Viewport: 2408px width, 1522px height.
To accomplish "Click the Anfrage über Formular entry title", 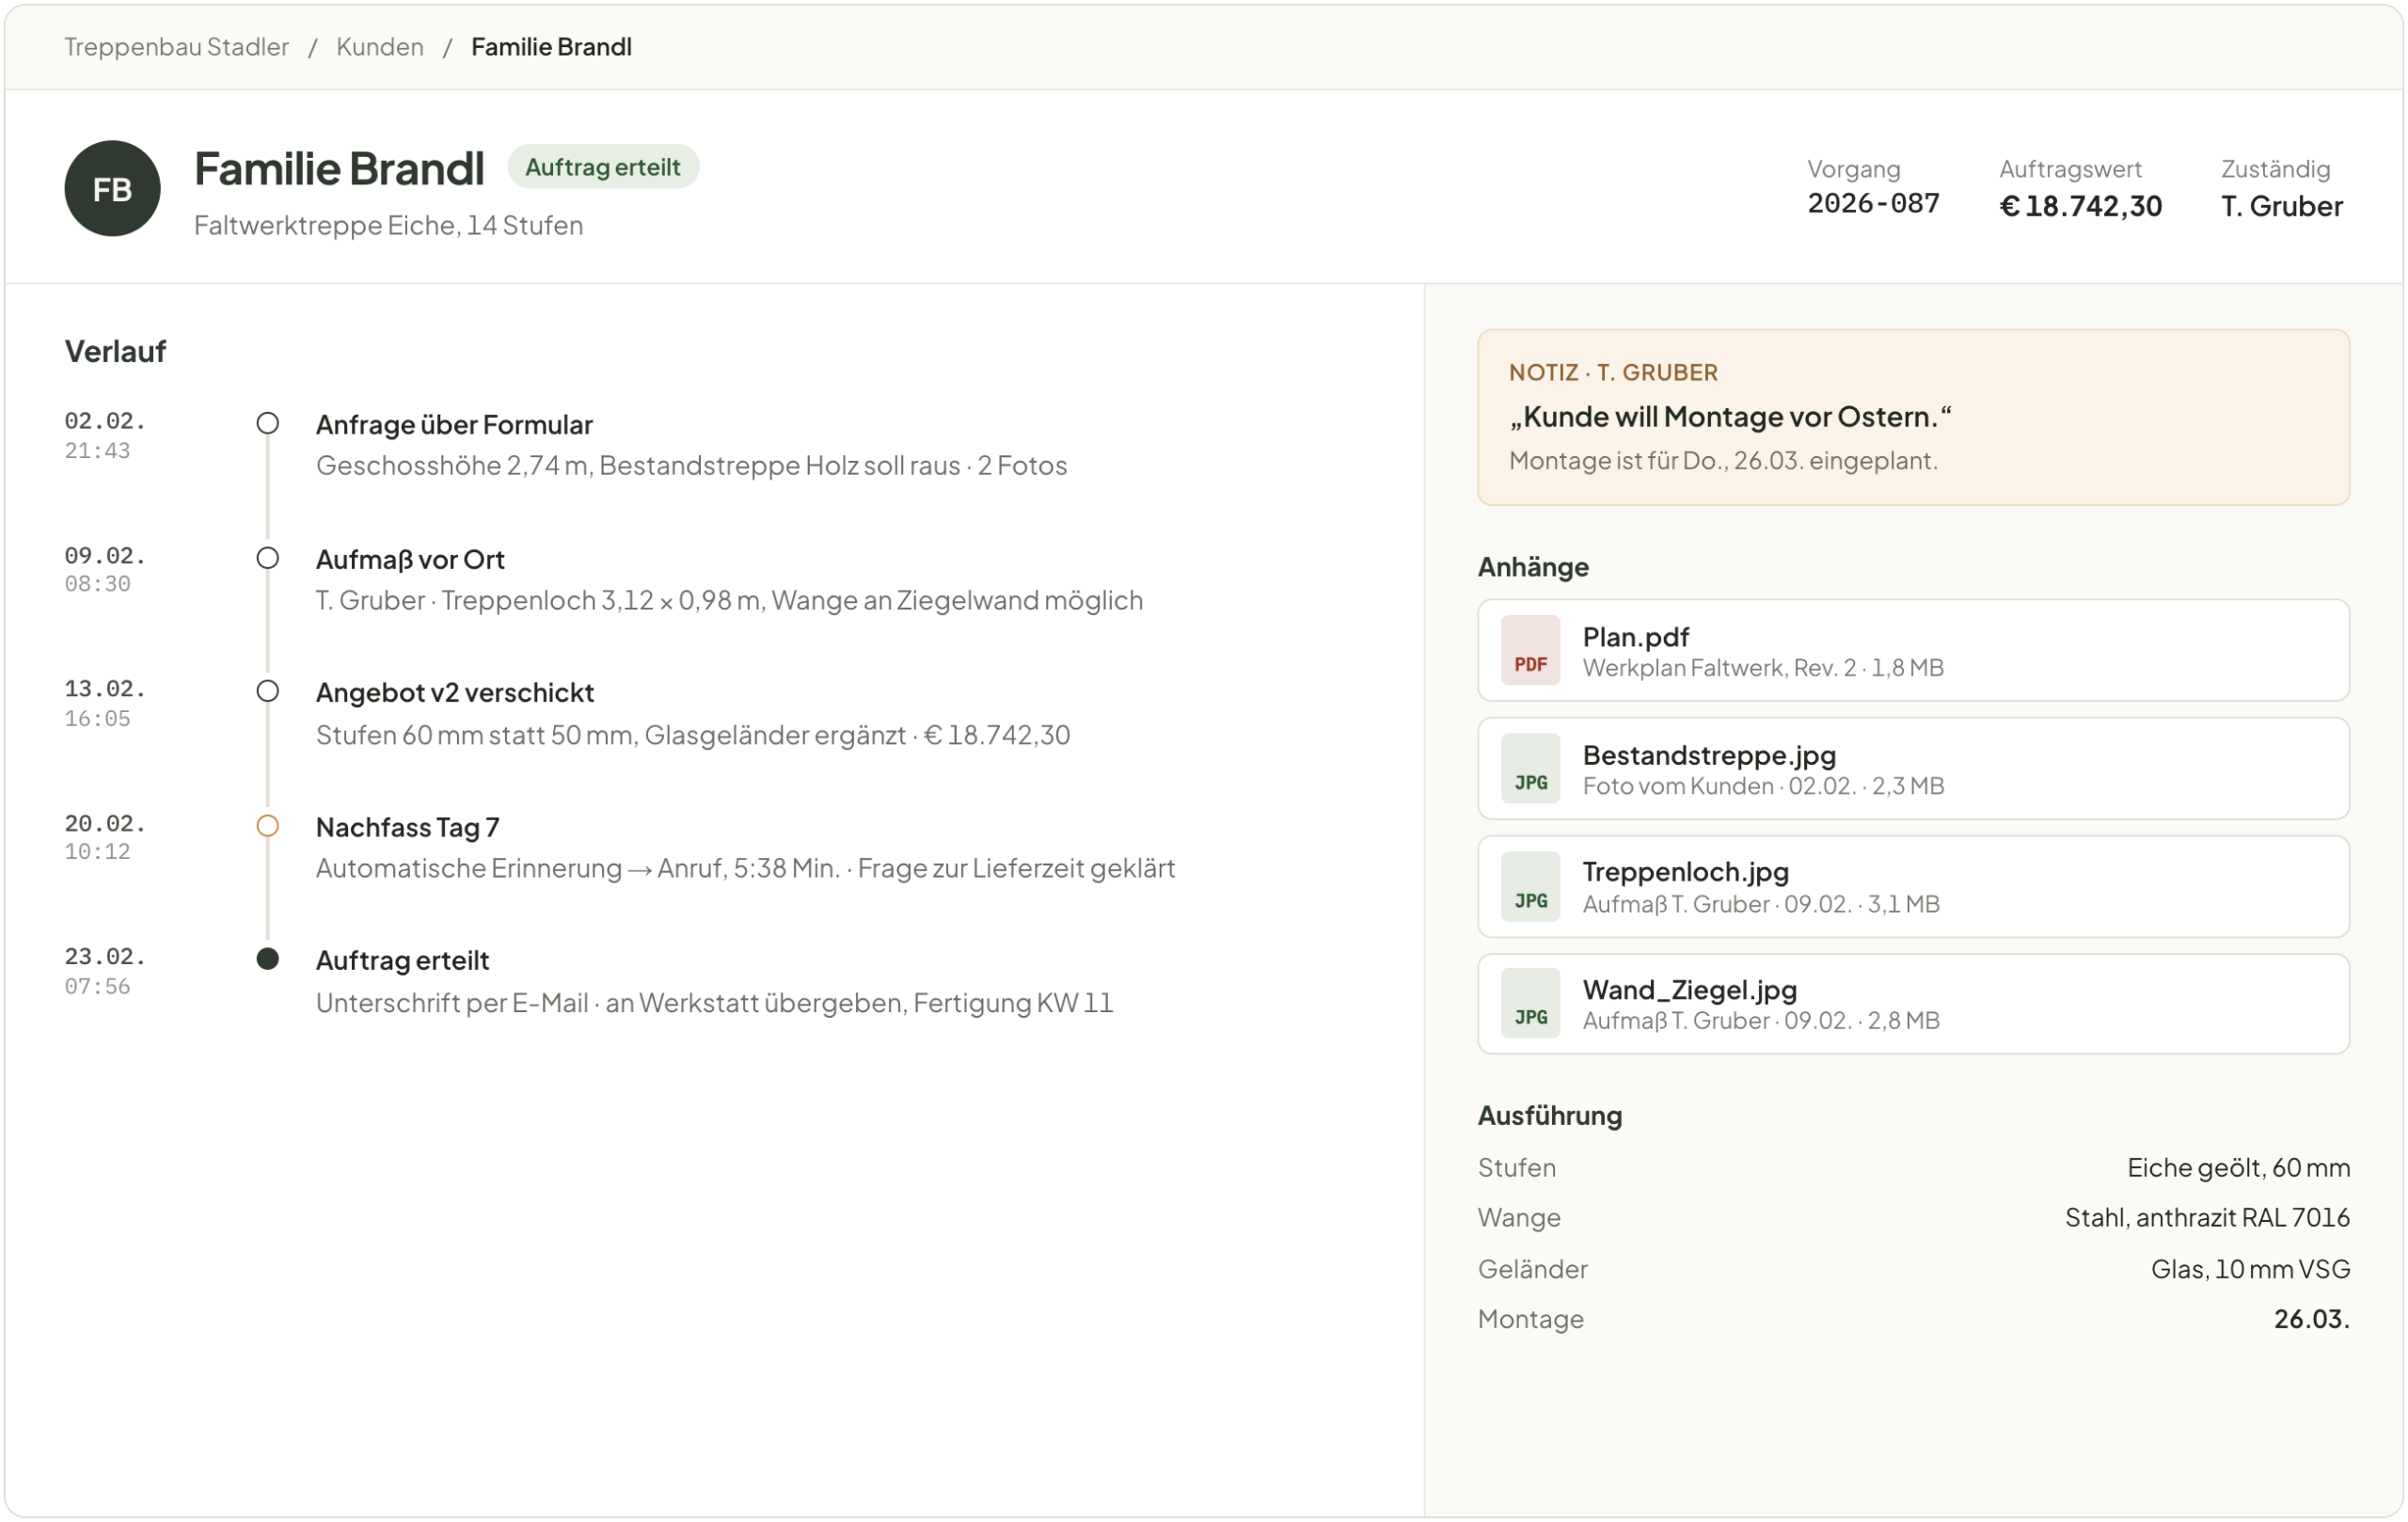I will (x=454, y=425).
